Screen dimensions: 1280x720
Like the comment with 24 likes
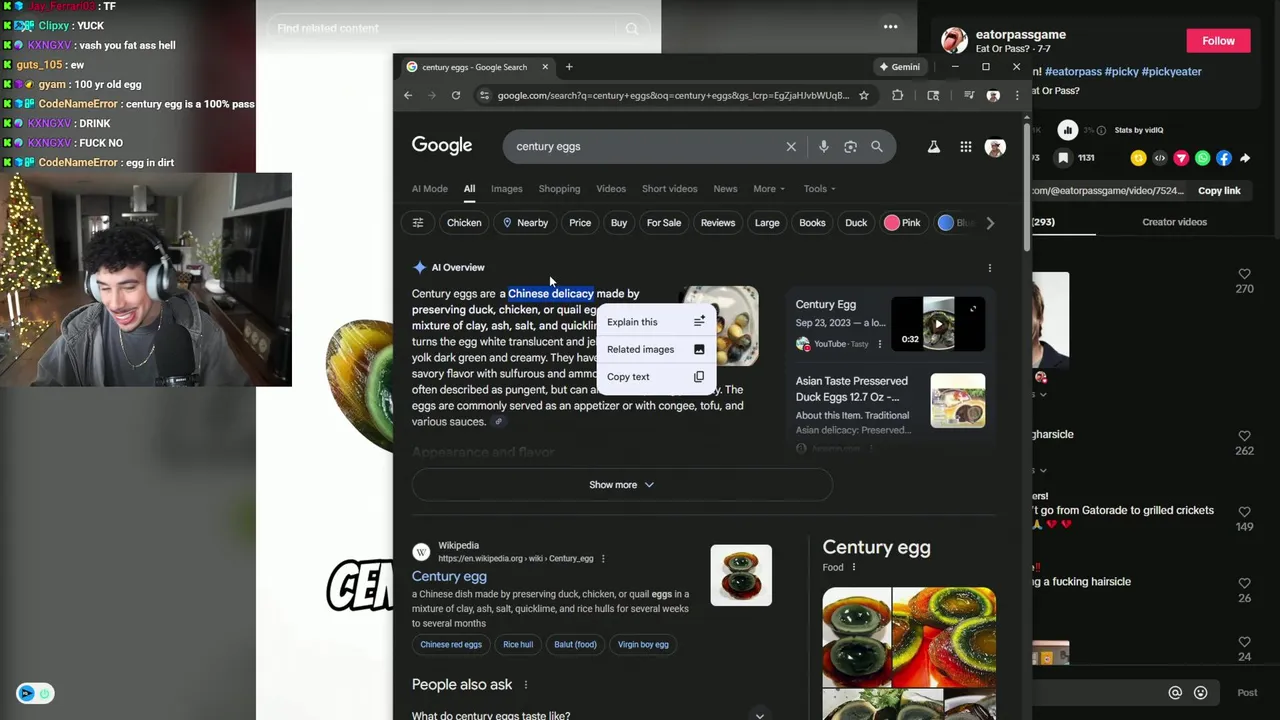[x=1244, y=642]
